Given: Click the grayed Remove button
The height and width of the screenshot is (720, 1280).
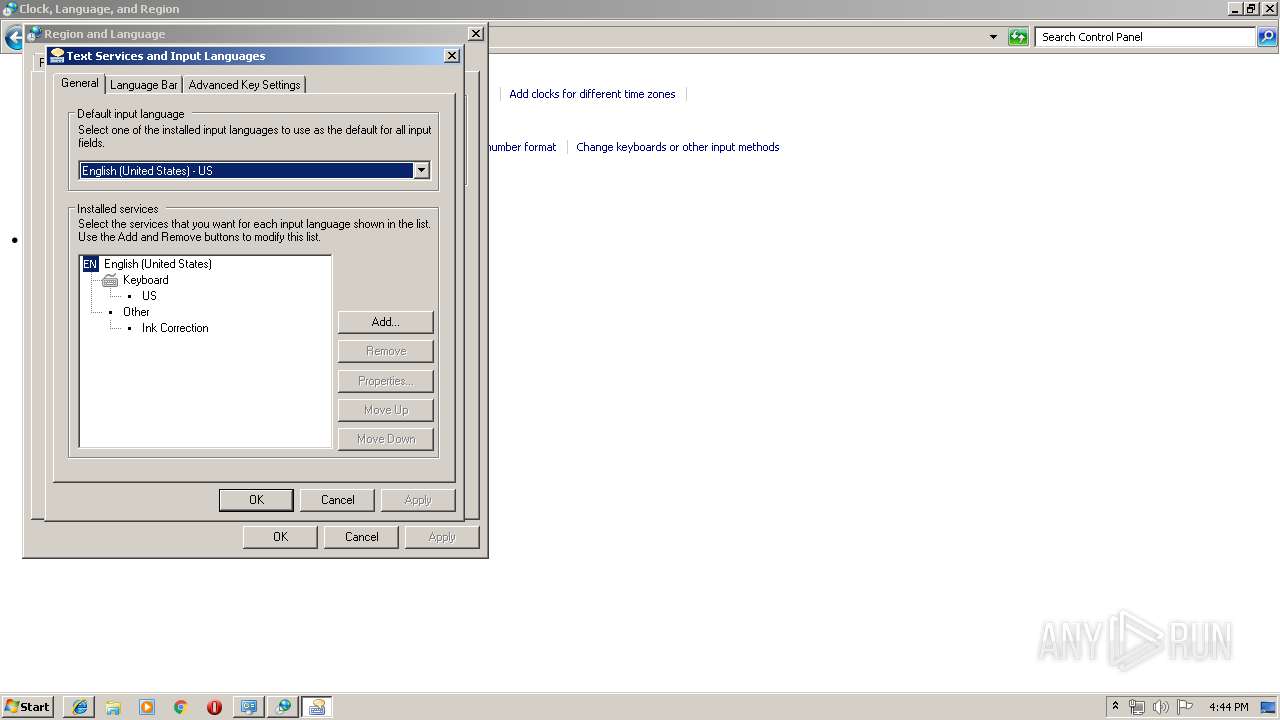Looking at the screenshot, I should 386,351.
